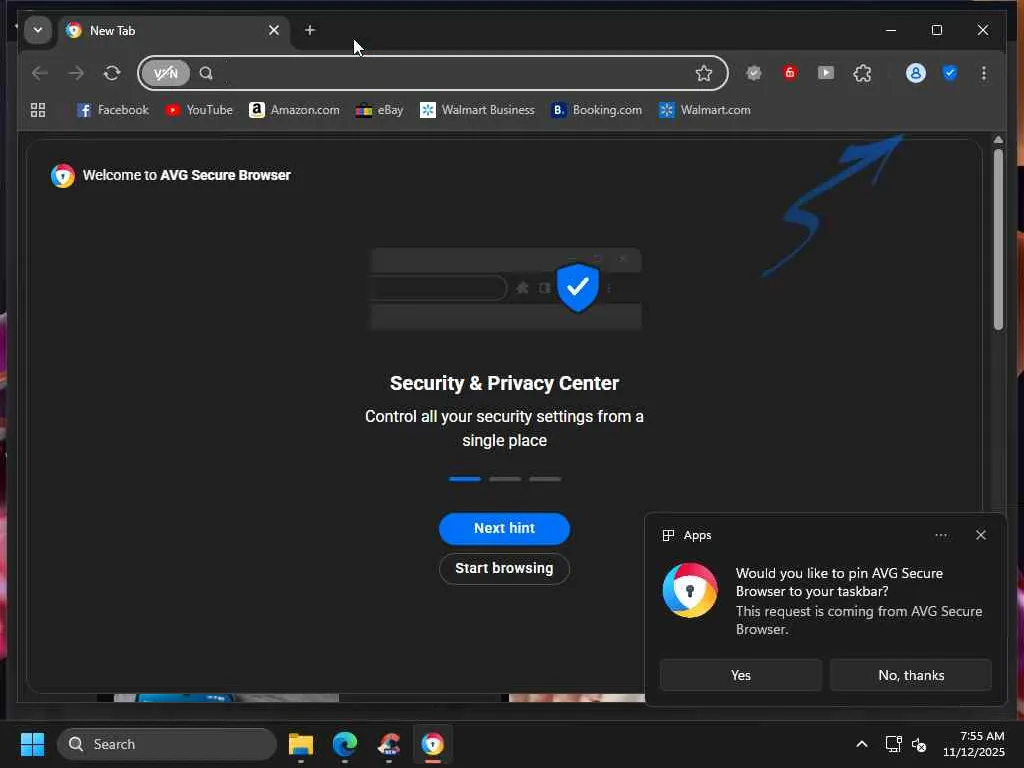Screen dimensions: 1024x768
Task: Open the gray shield badge extension icon
Action: coord(754,73)
